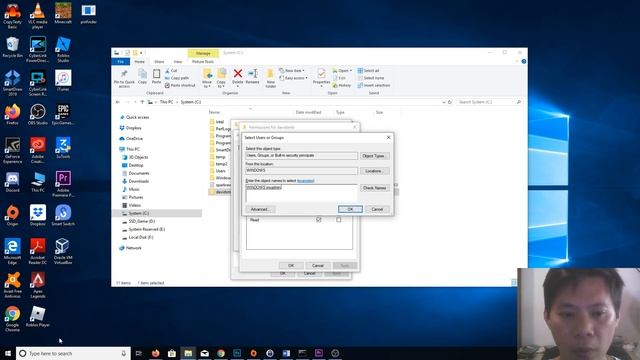Toggle the Read Deny checkbox
This screenshot has height=360, width=640.
(x=338, y=220)
